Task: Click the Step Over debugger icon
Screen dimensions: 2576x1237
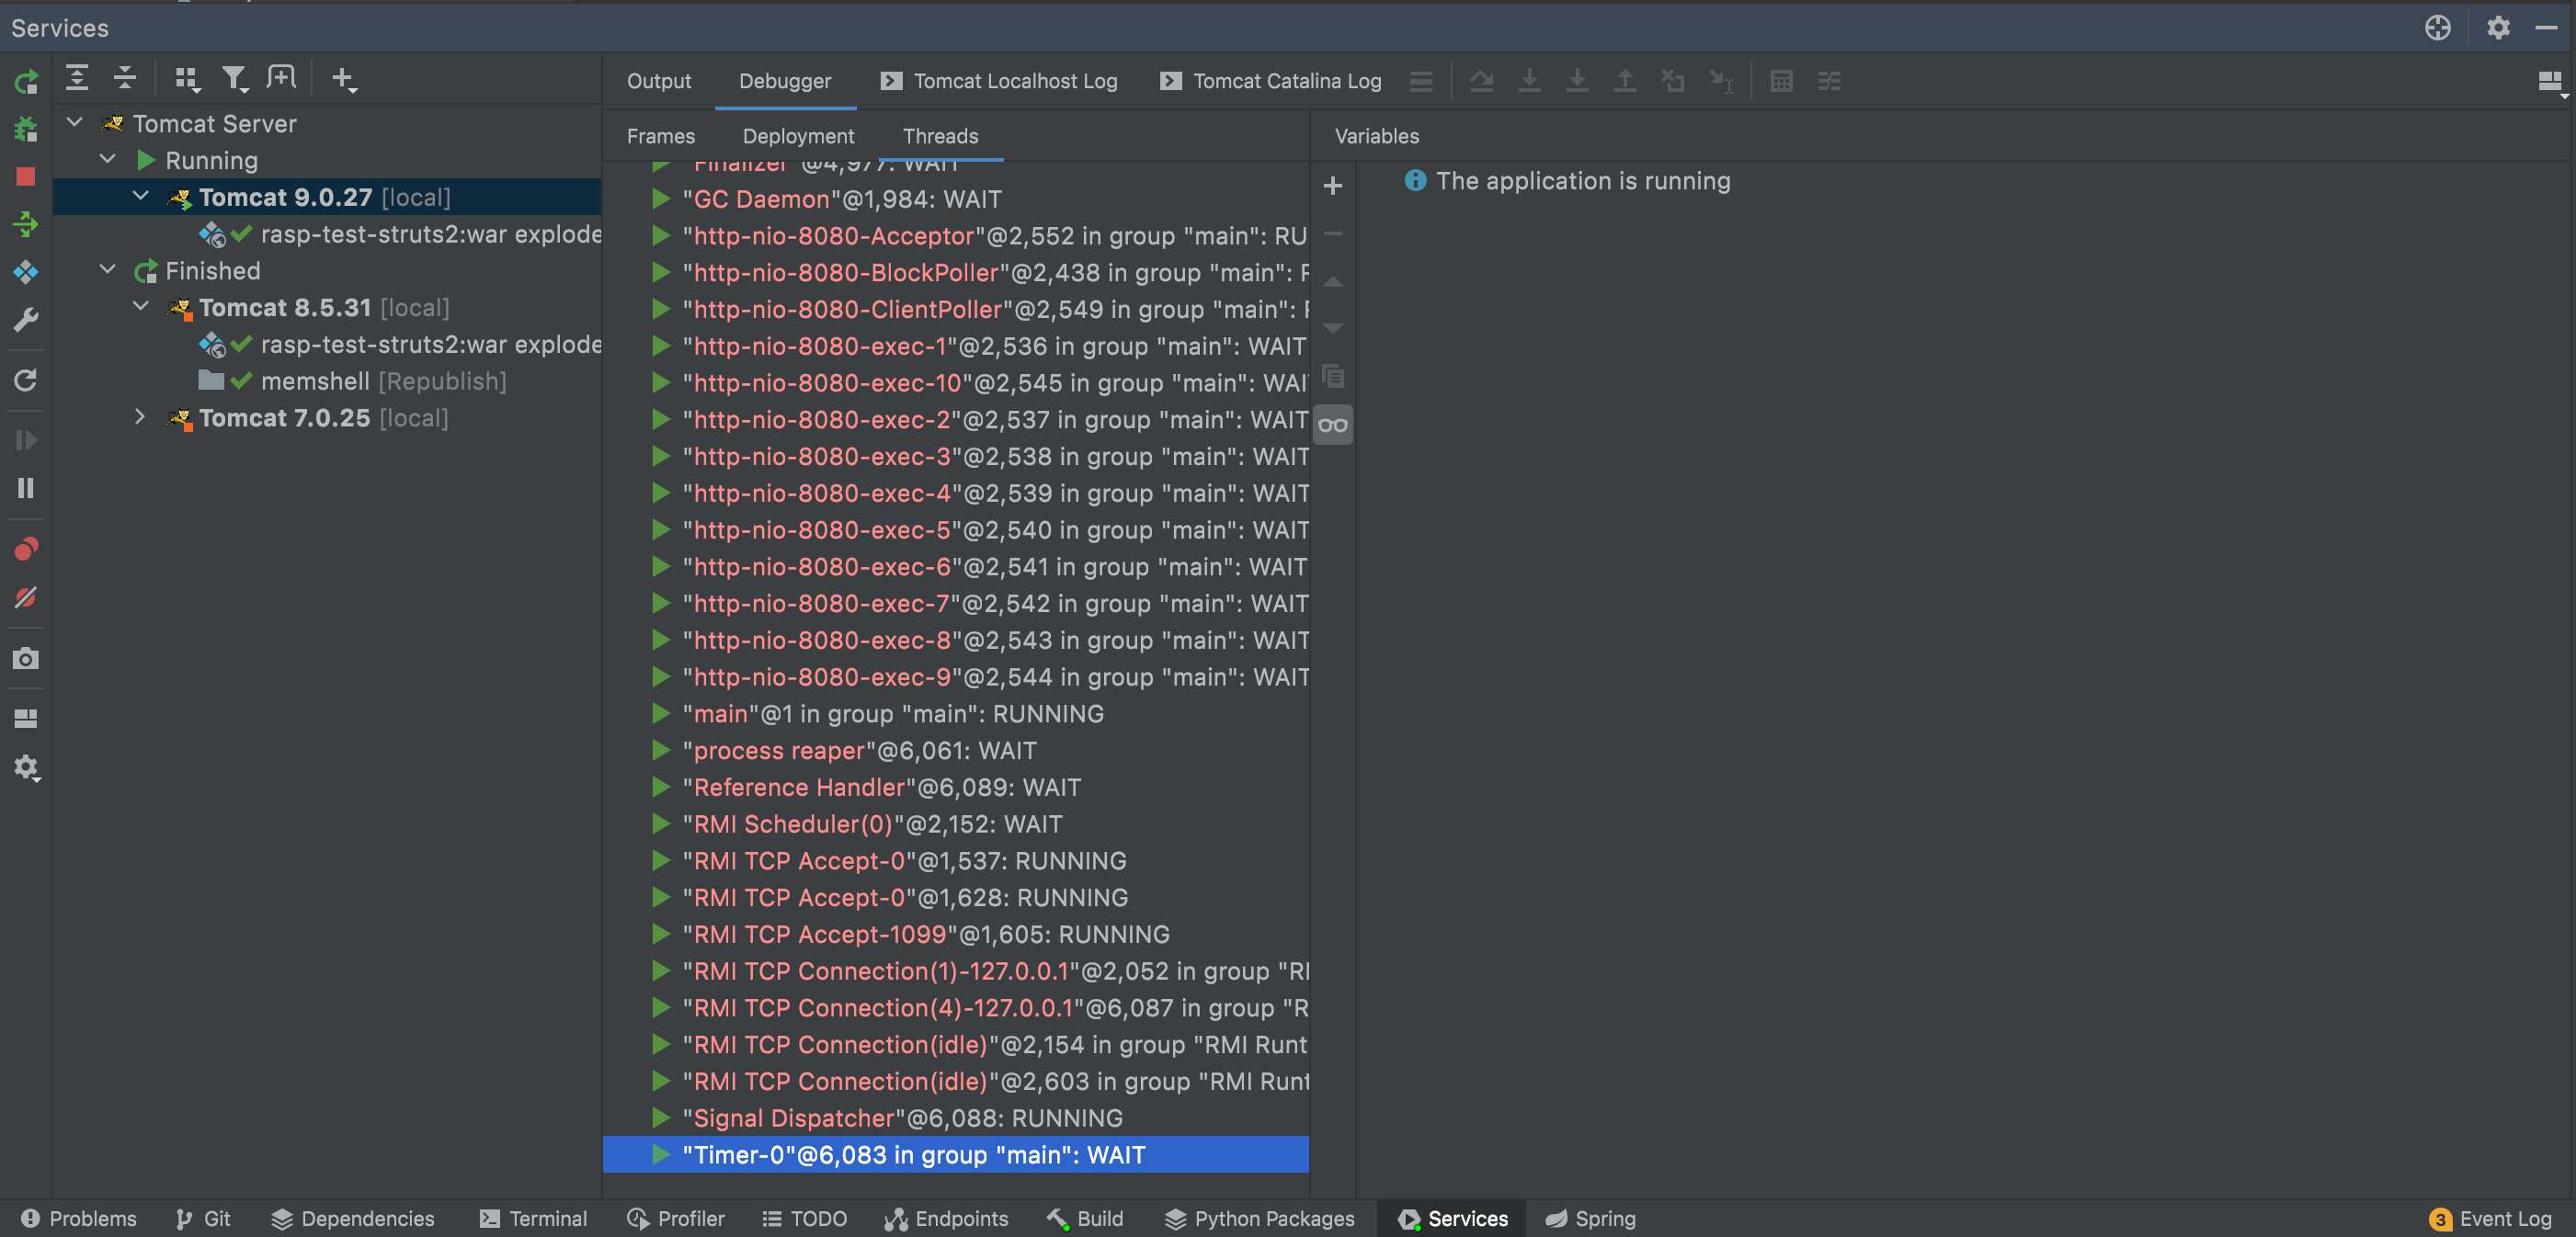Action: coord(1481,81)
